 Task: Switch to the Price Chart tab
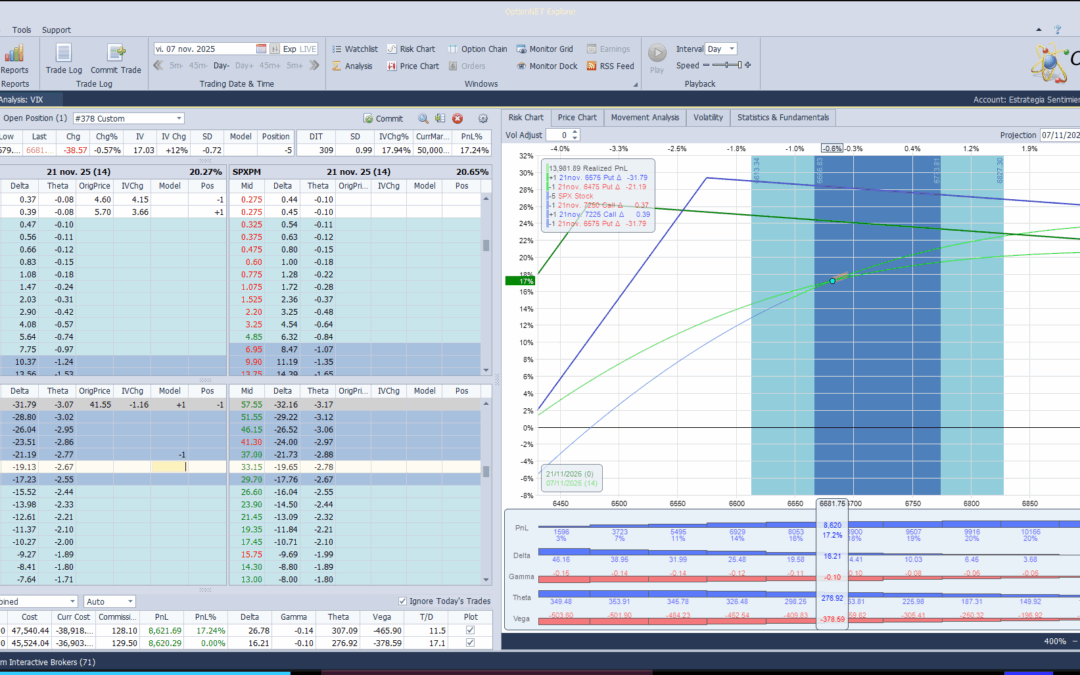(x=577, y=118)
